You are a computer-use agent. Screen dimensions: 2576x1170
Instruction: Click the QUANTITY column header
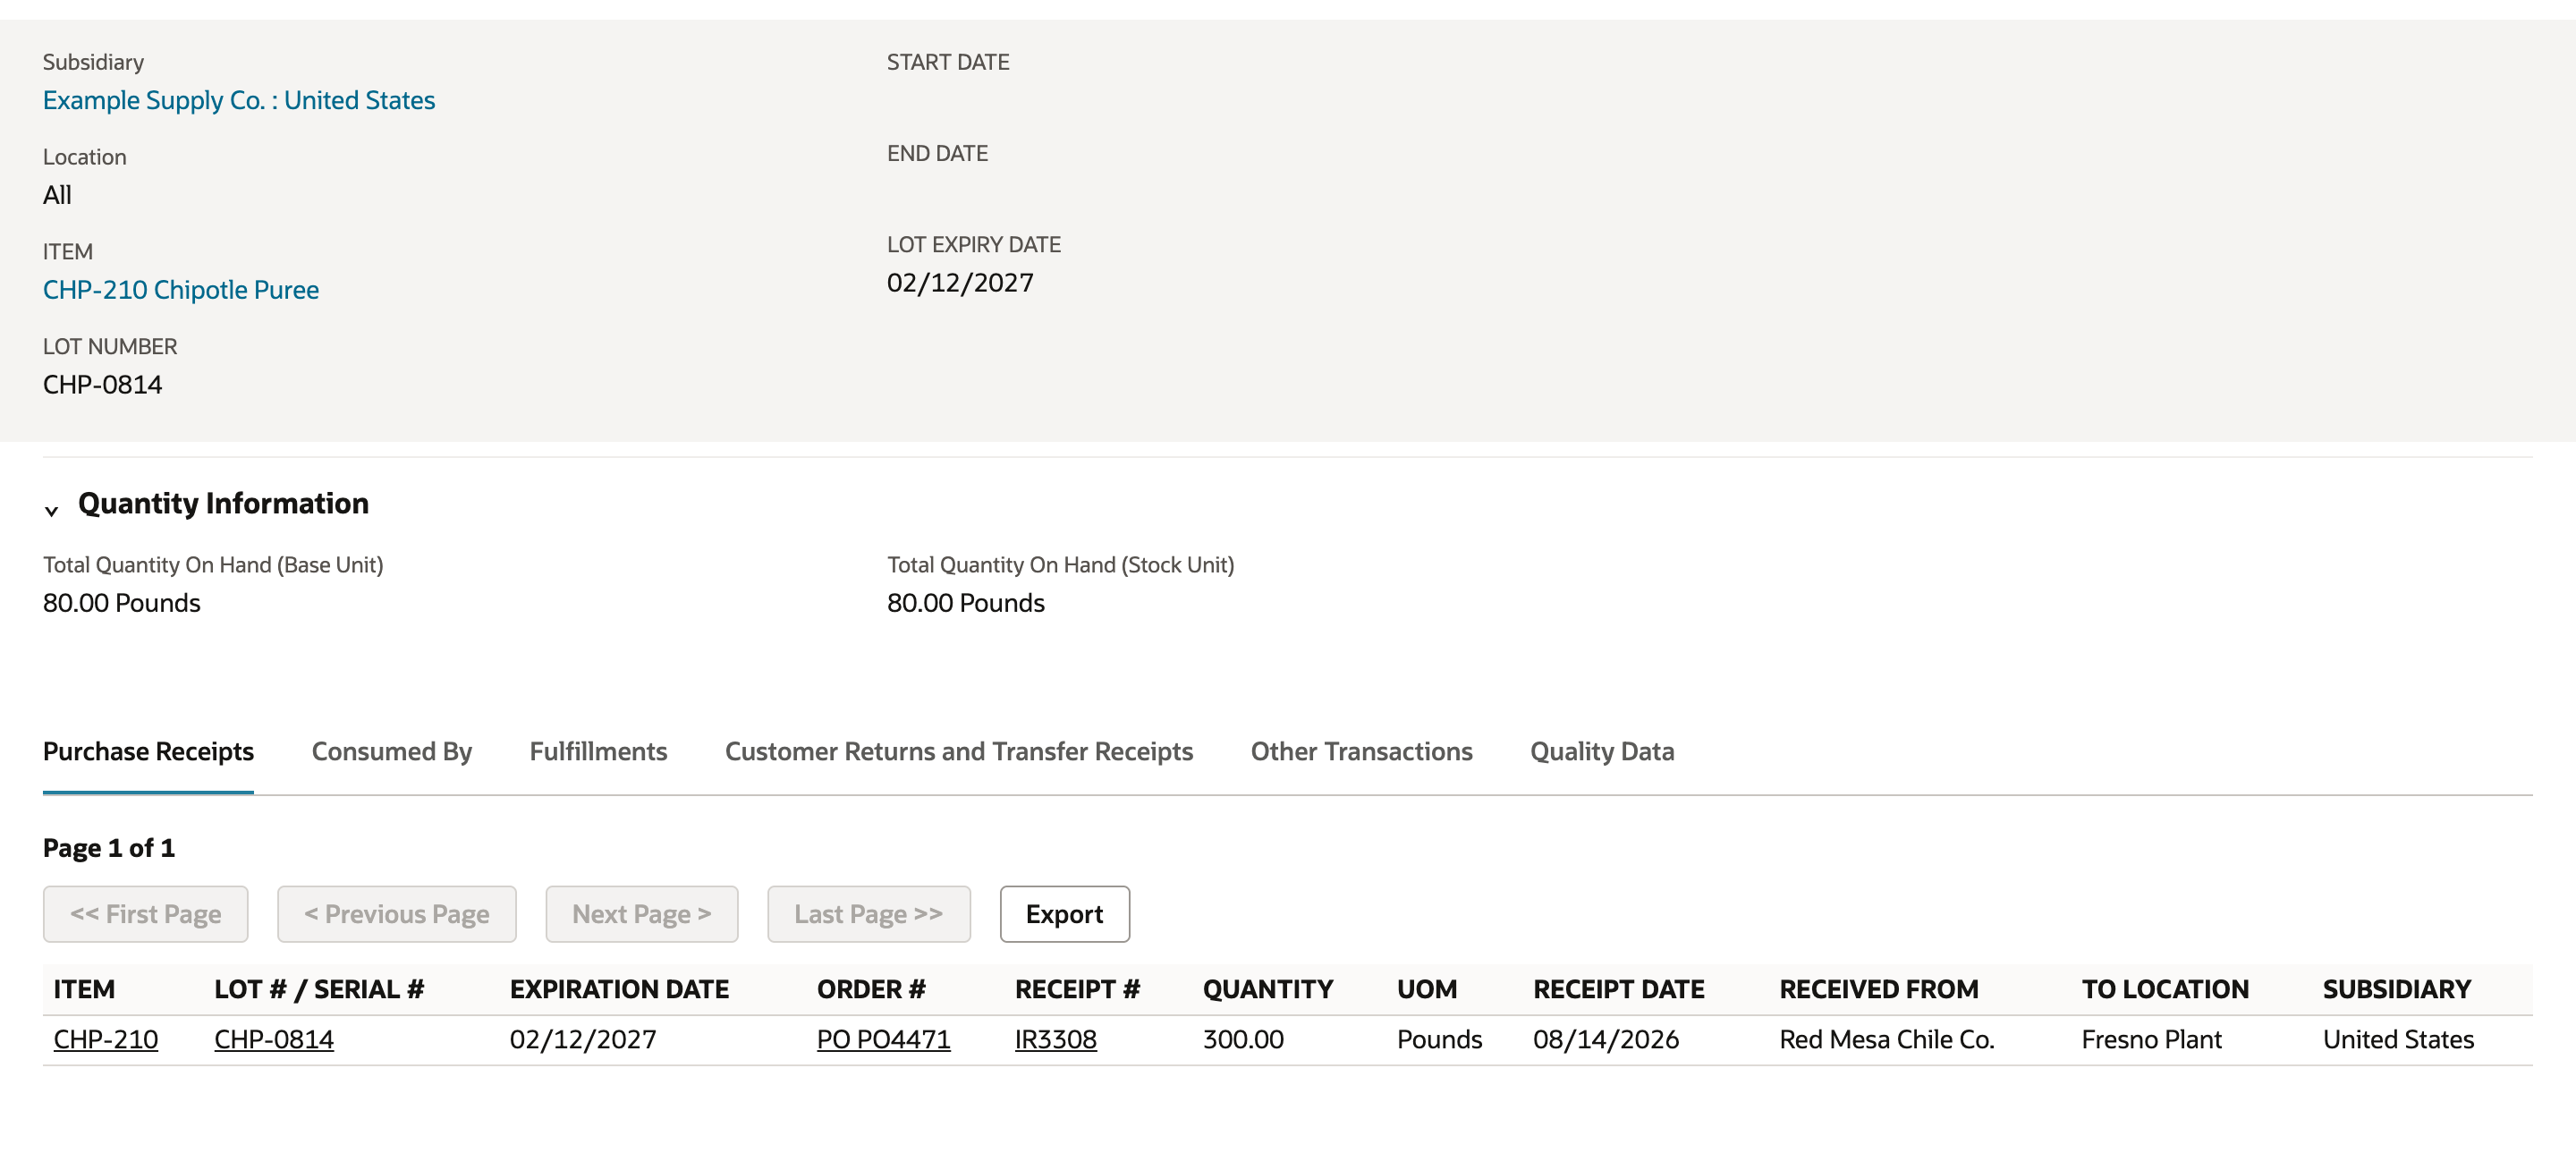click(x=1268, y=990)
